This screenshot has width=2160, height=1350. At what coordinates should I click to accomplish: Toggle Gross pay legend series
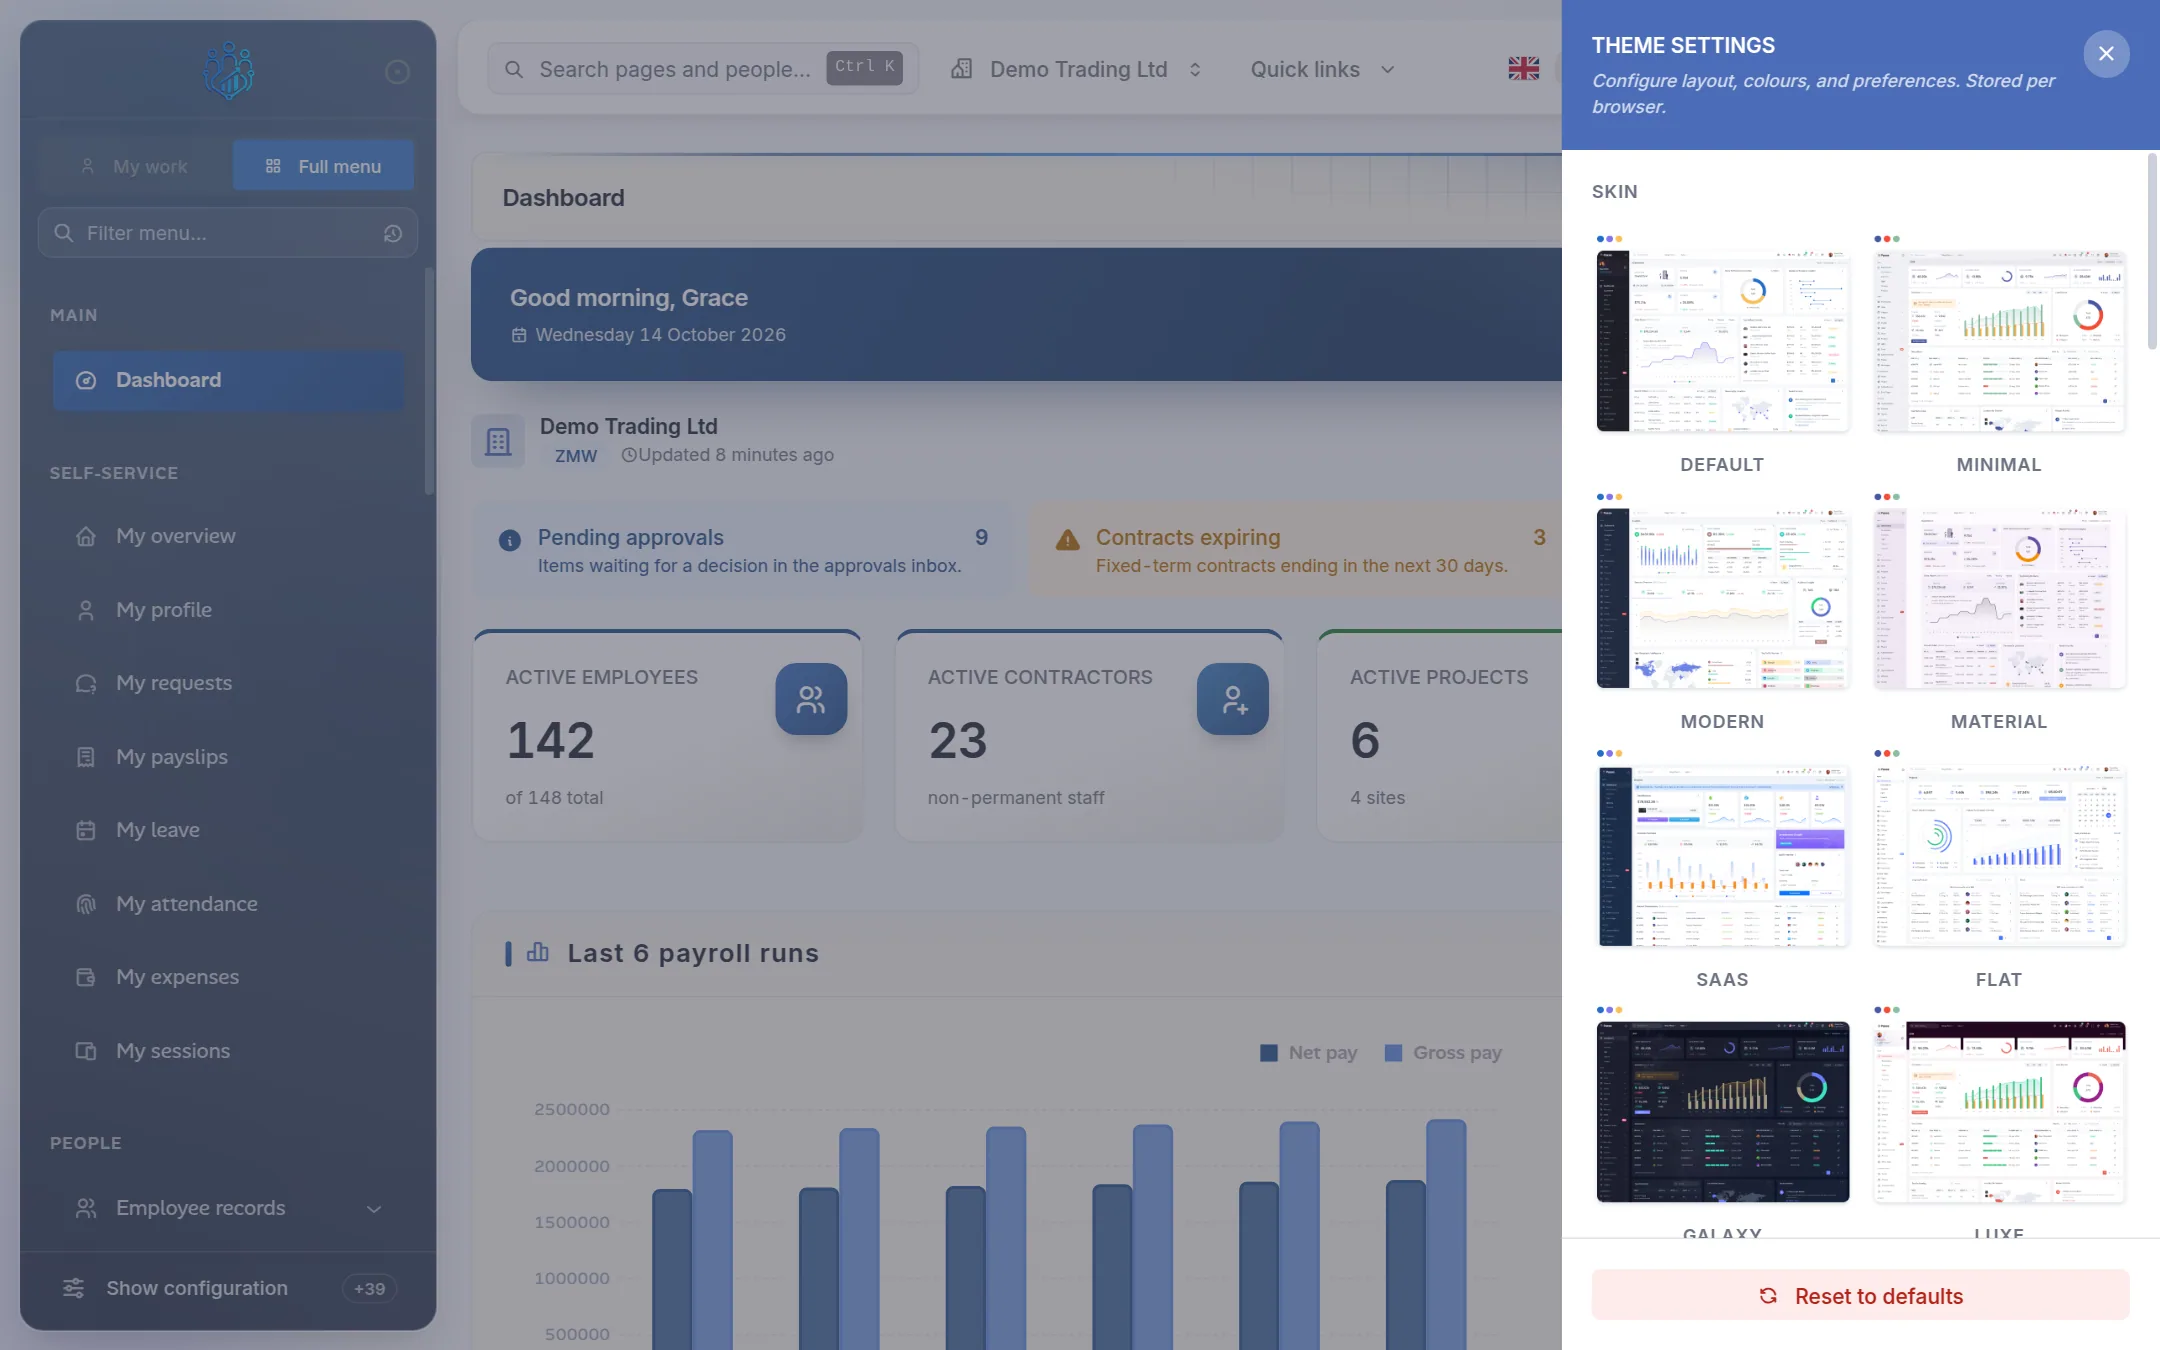(x=1443, y=1053)
